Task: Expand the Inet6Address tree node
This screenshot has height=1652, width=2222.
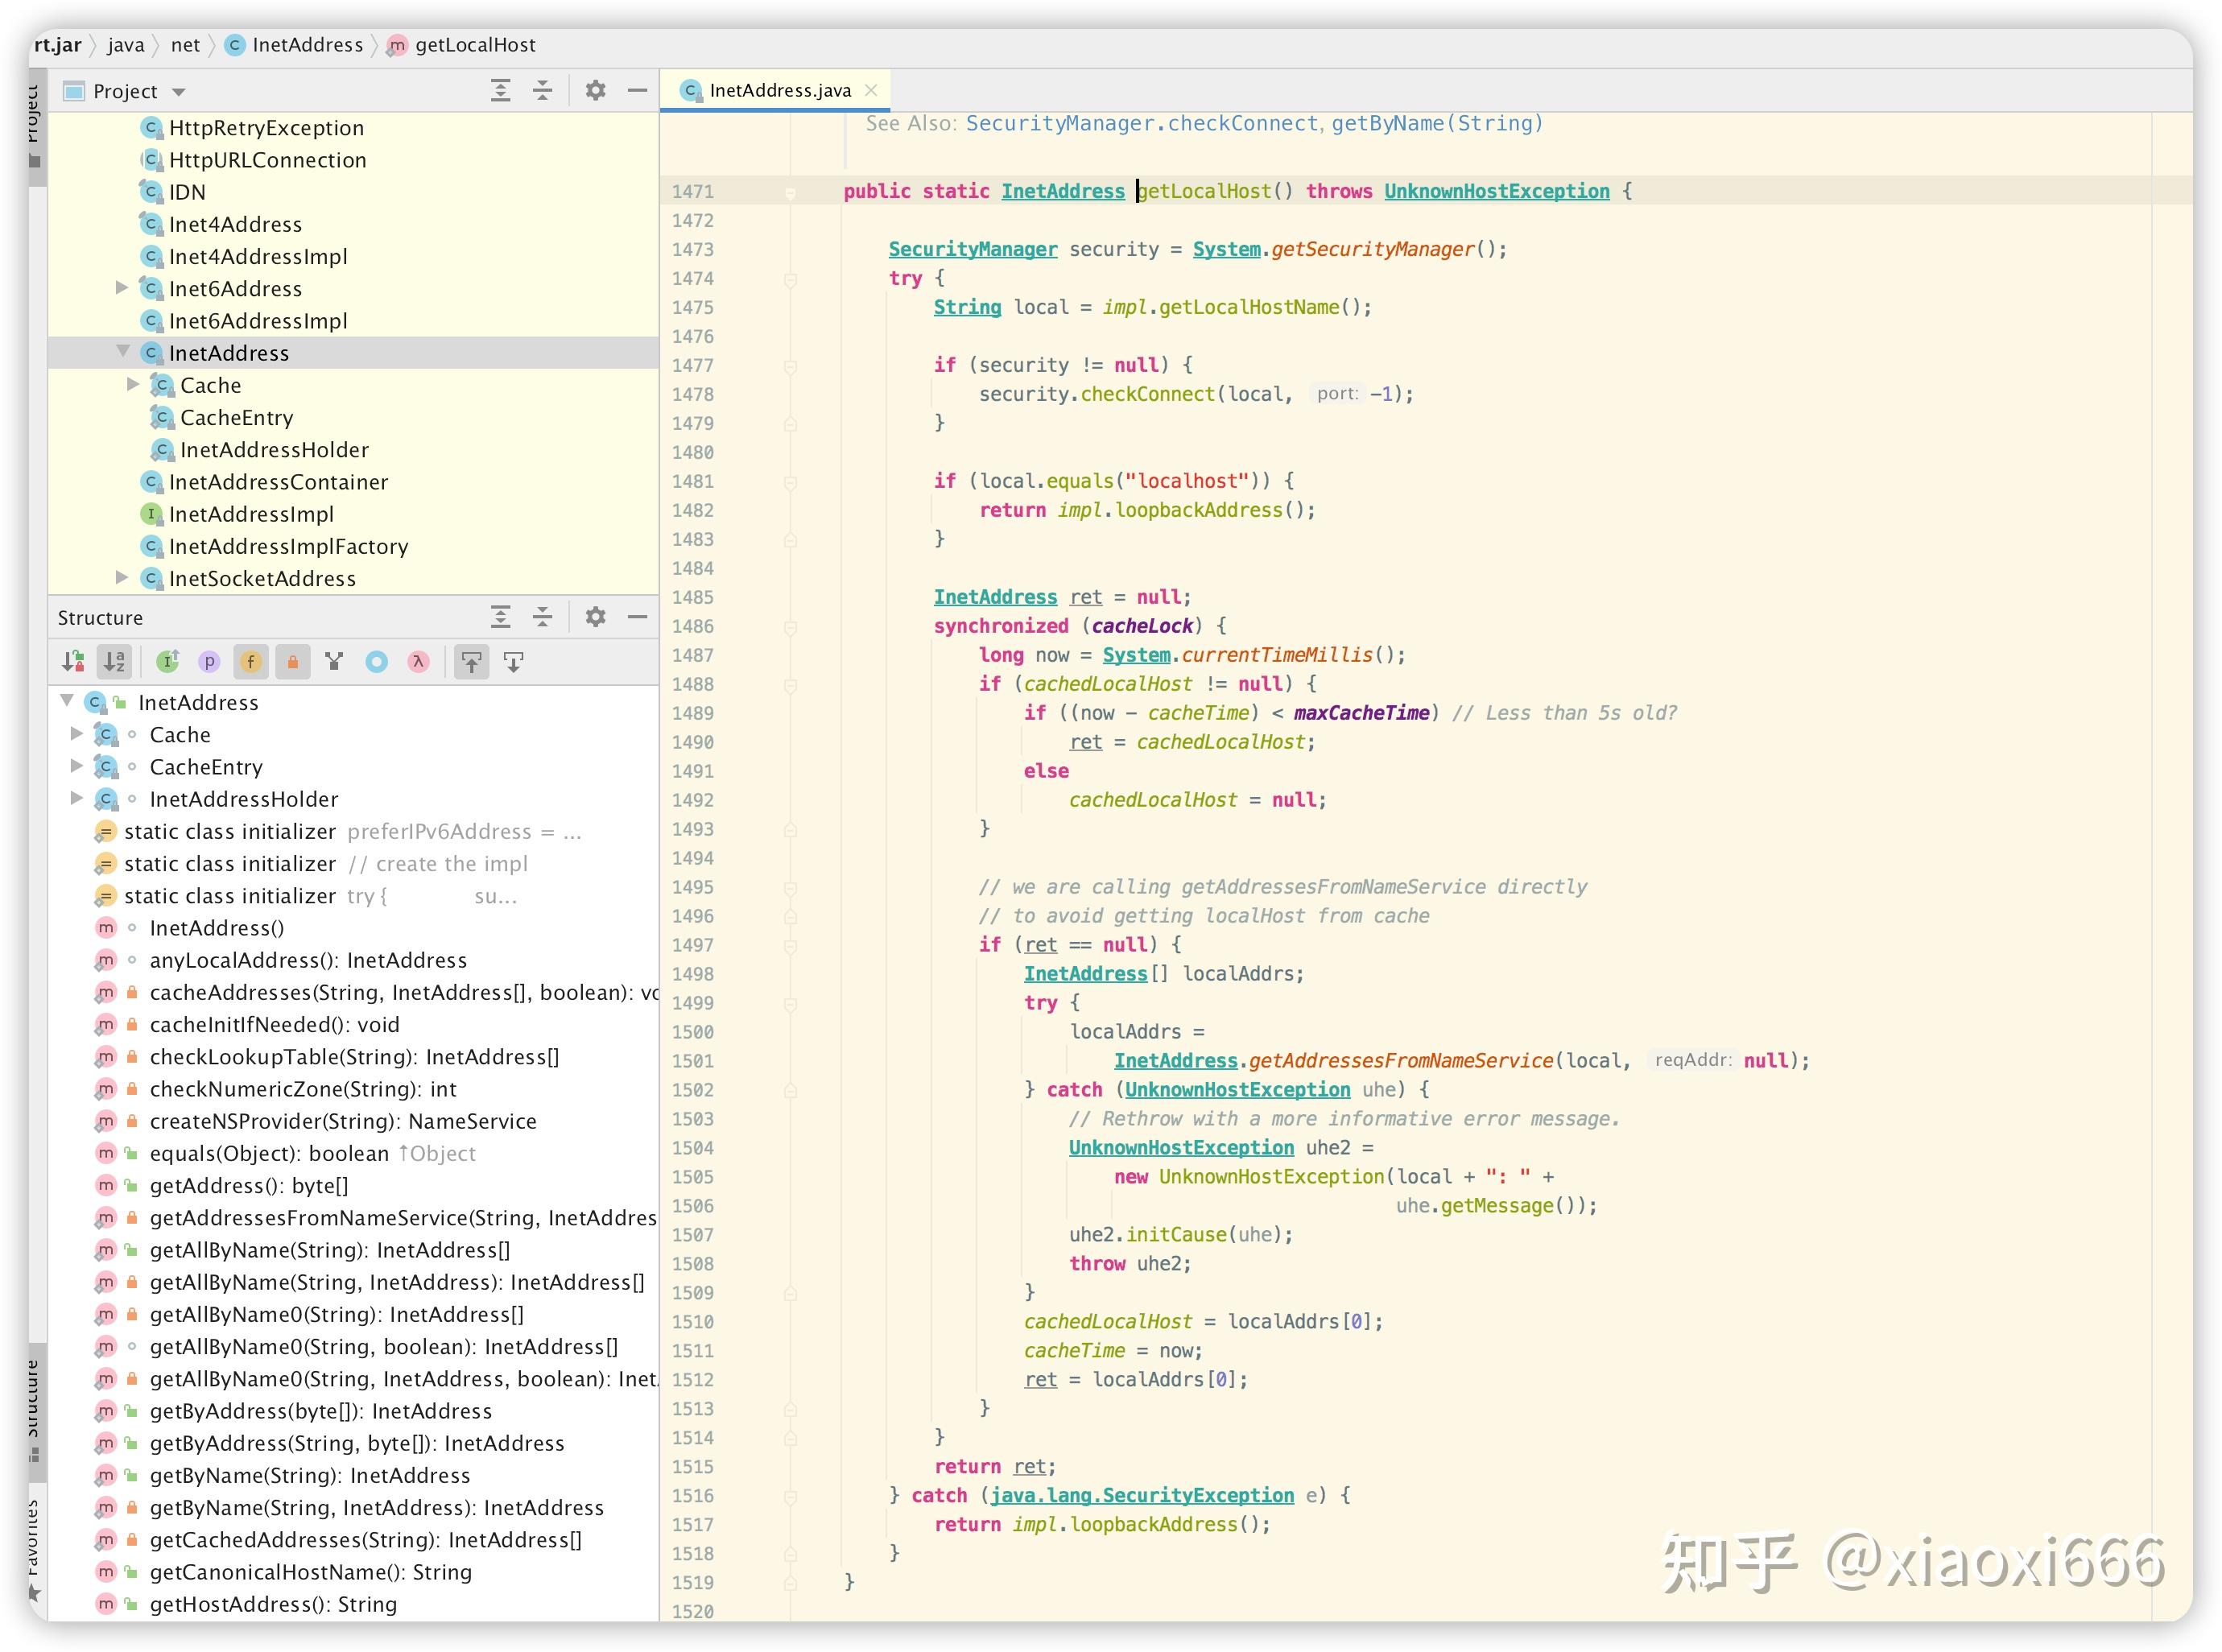Action: (122, 288)
